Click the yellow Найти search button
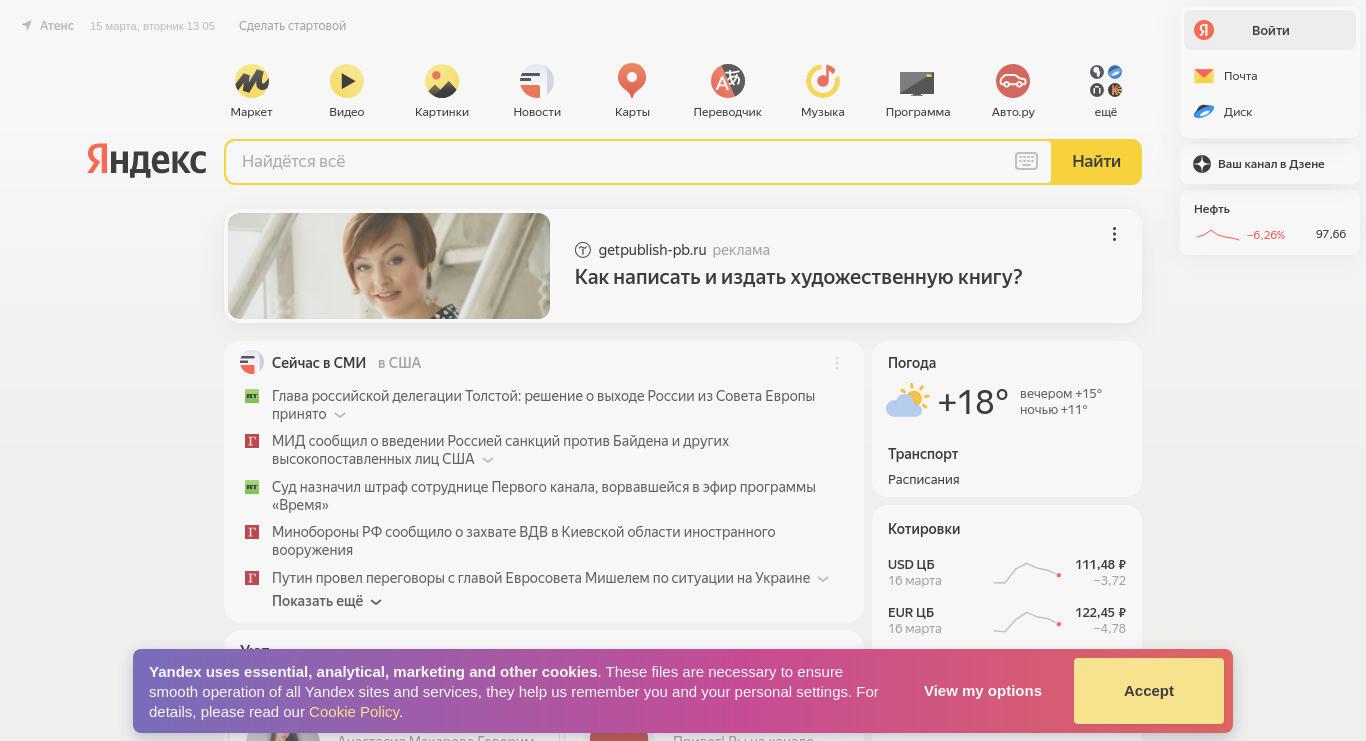The image size is (1366, 741). click(1096, 161)
